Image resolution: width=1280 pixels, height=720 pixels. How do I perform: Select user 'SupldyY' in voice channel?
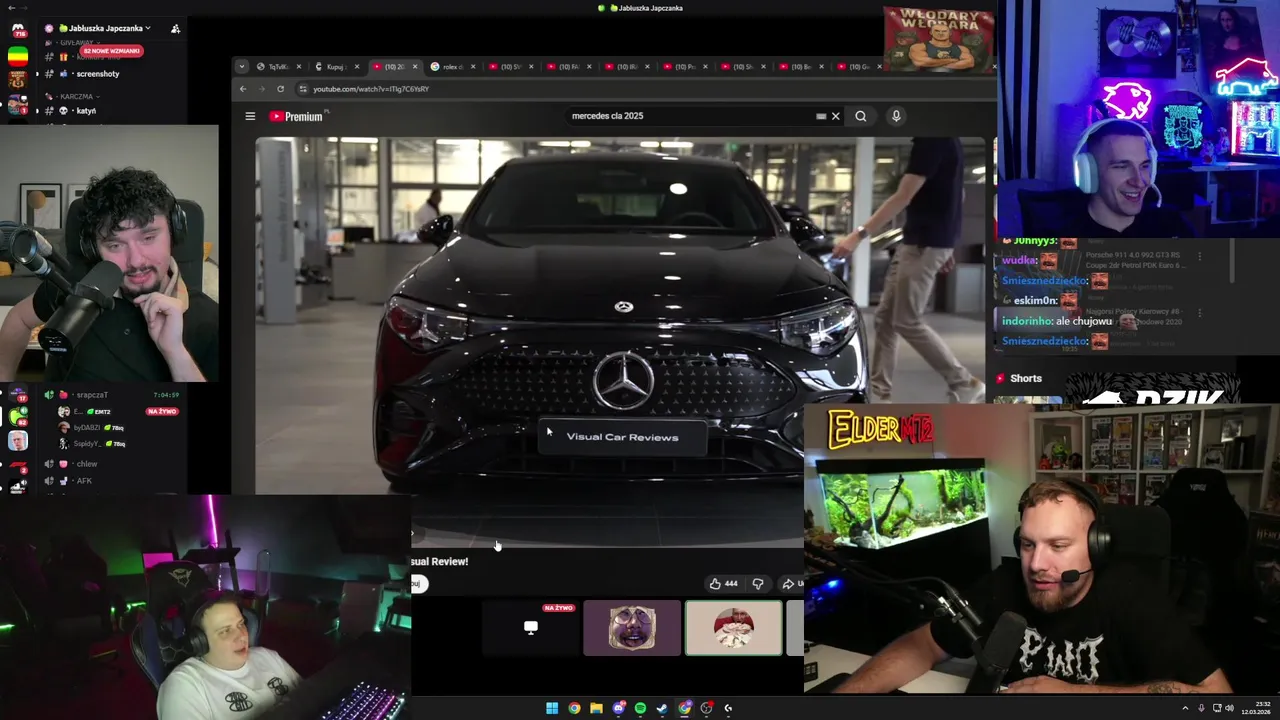[x=87, y=443]
